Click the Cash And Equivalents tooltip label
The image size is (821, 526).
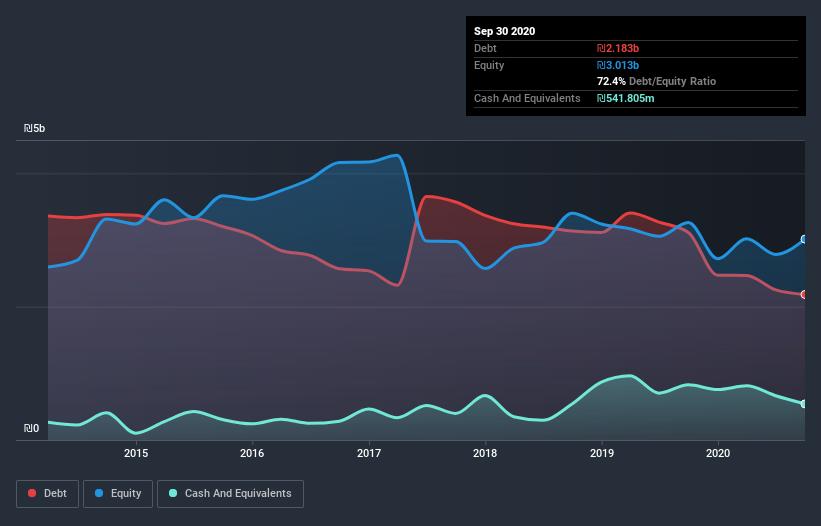pos(527,98)
